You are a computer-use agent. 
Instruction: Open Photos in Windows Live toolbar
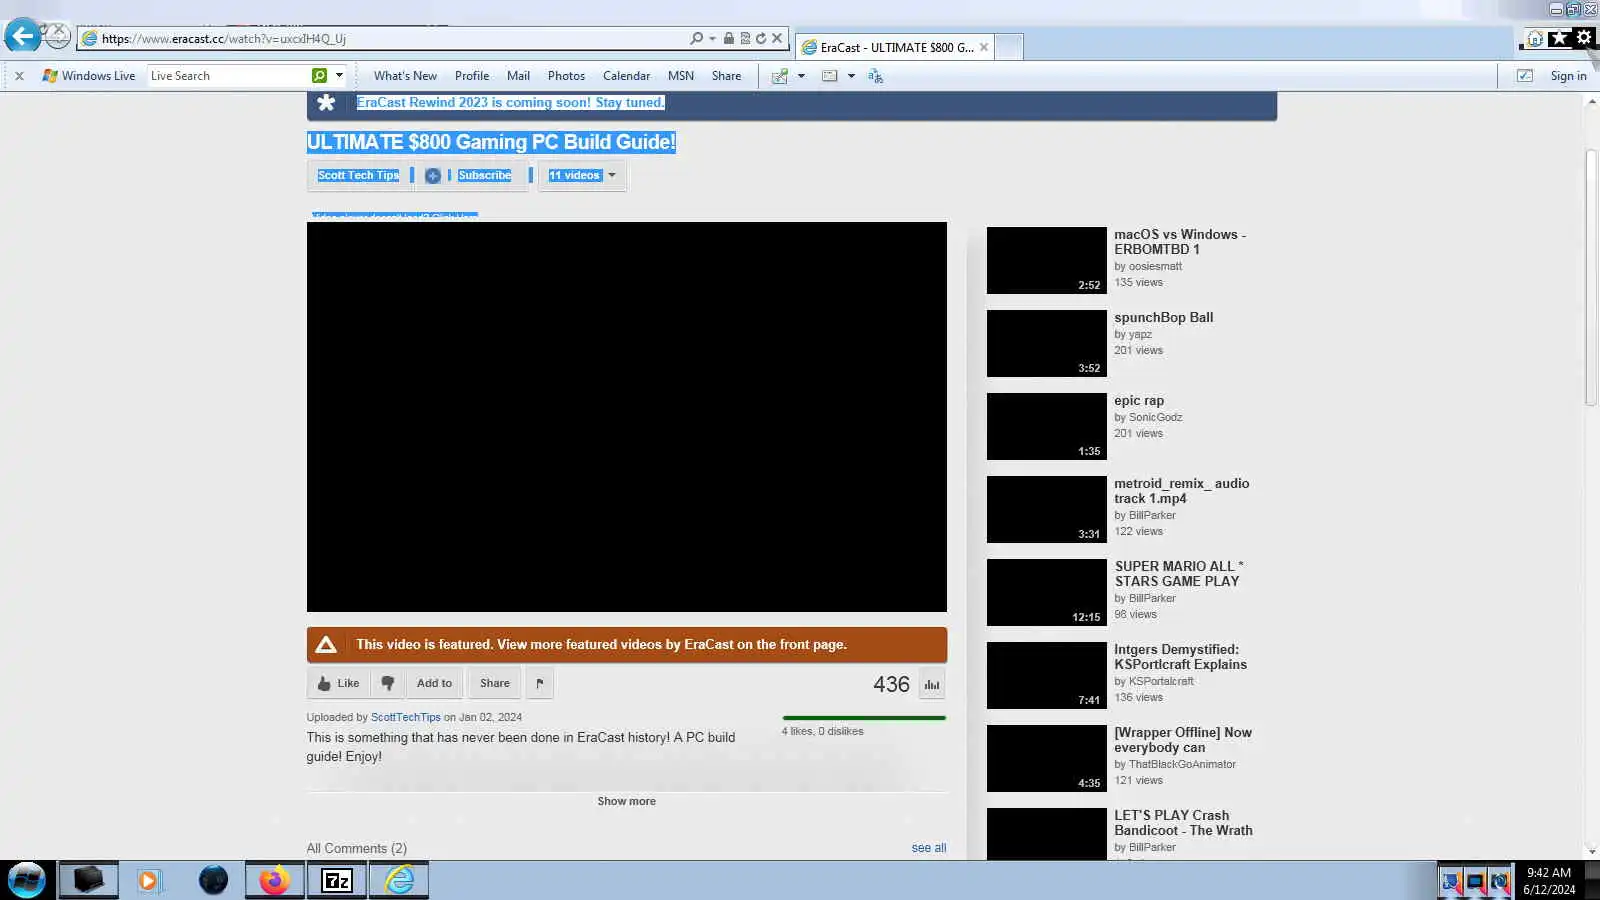point(566,76)
